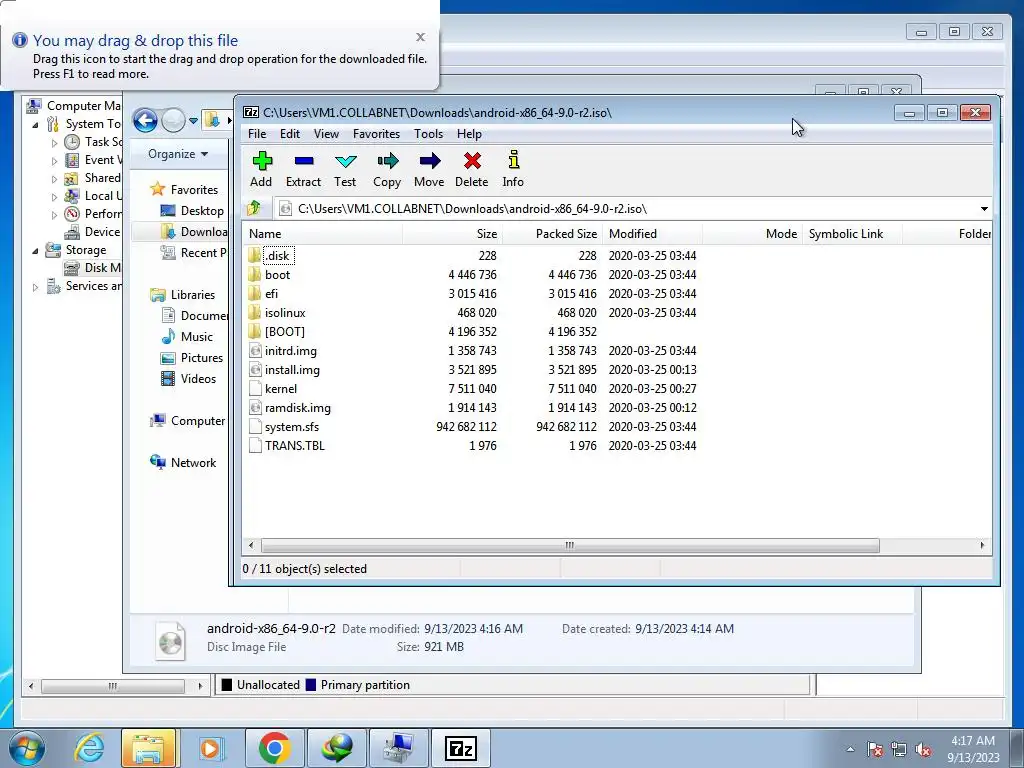
Task: Select install.img file
Action: coord(285,370)
